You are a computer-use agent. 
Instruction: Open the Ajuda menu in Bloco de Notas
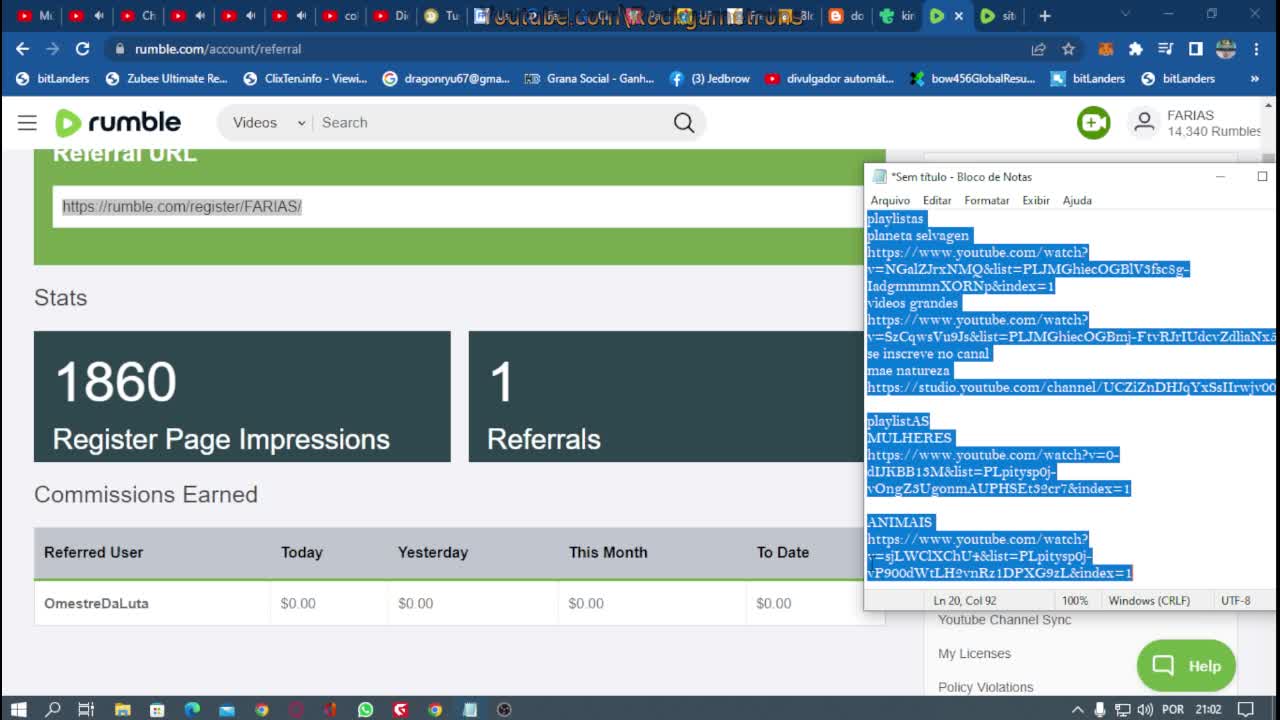pos(1077,200)
